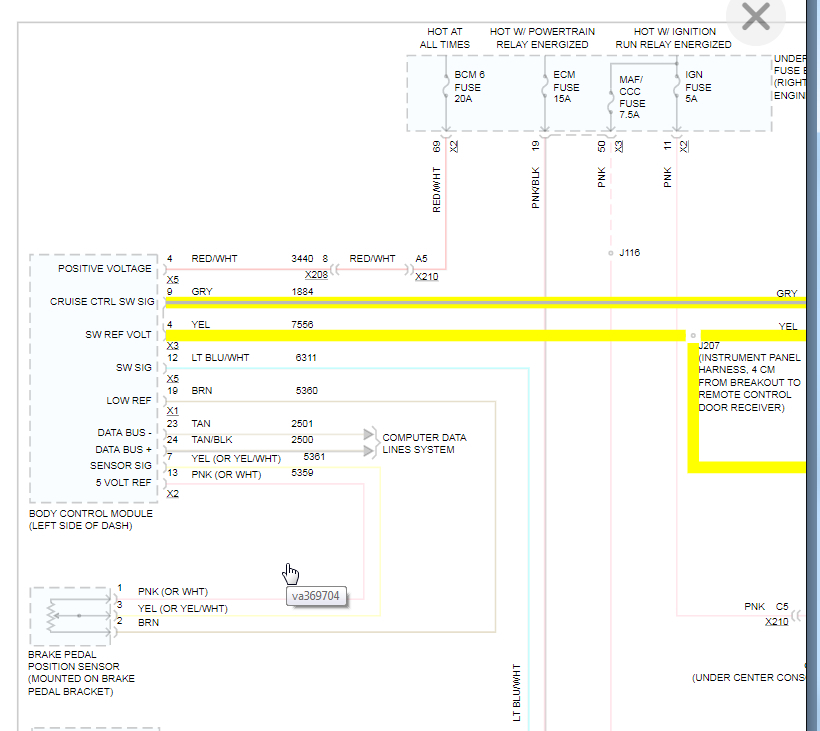Open the X210 link below PNK C5
This screenshot has height=731, width=820.
pyautogui.click(x=777, y=622)
